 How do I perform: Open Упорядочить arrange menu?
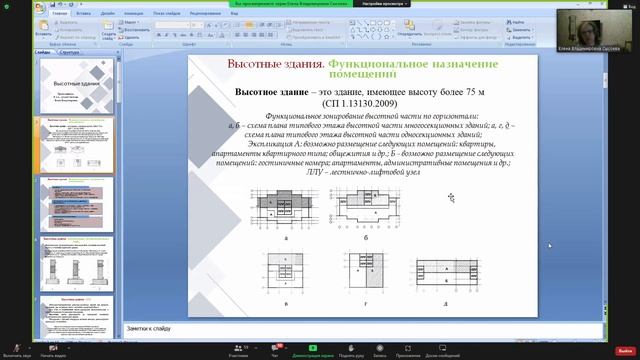409,29
